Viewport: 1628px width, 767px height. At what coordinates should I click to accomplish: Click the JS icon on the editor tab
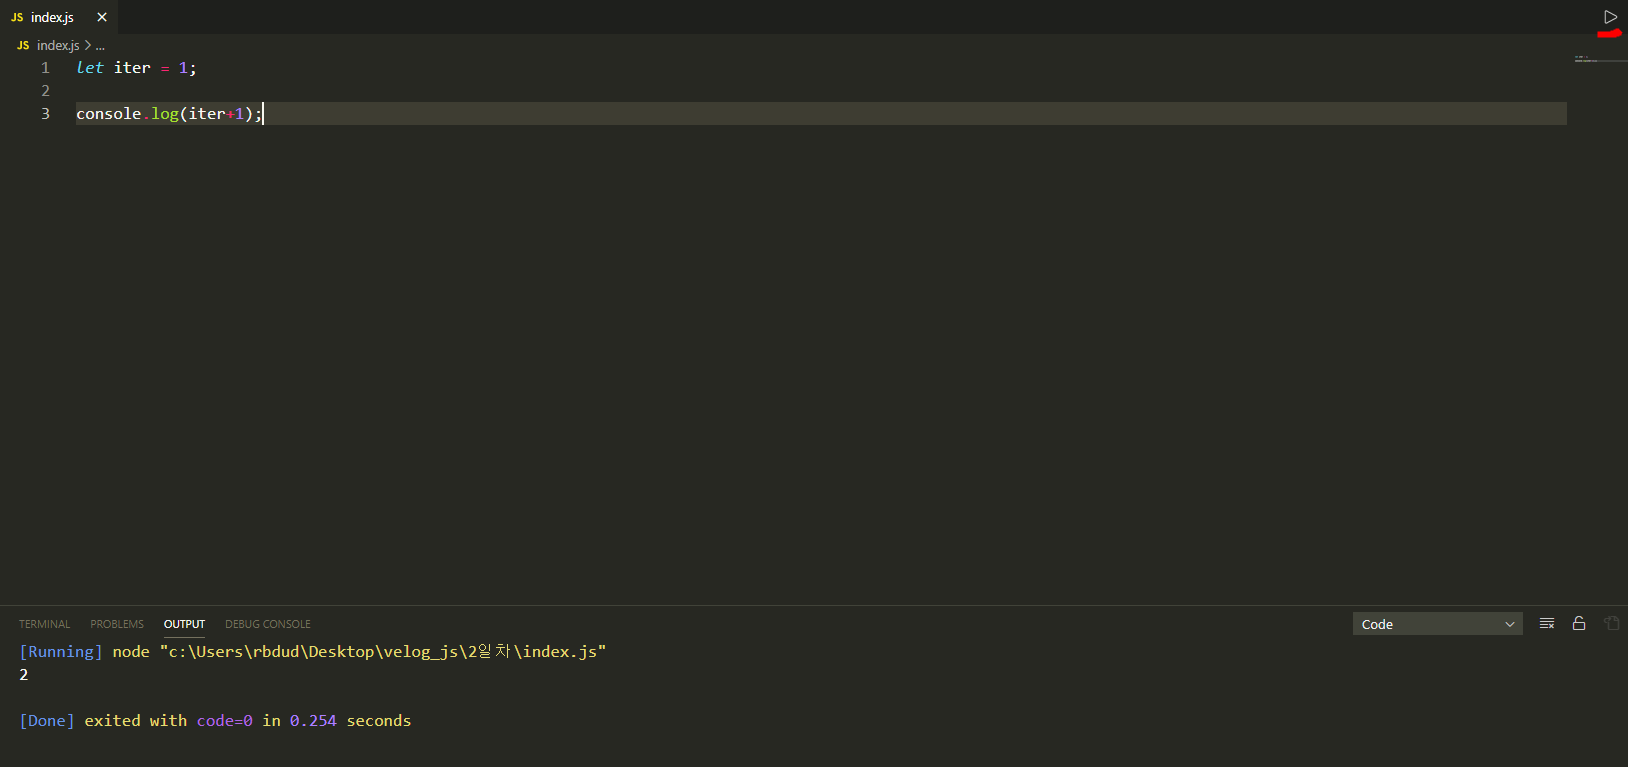pyautogui.click(x=17, y=17)
